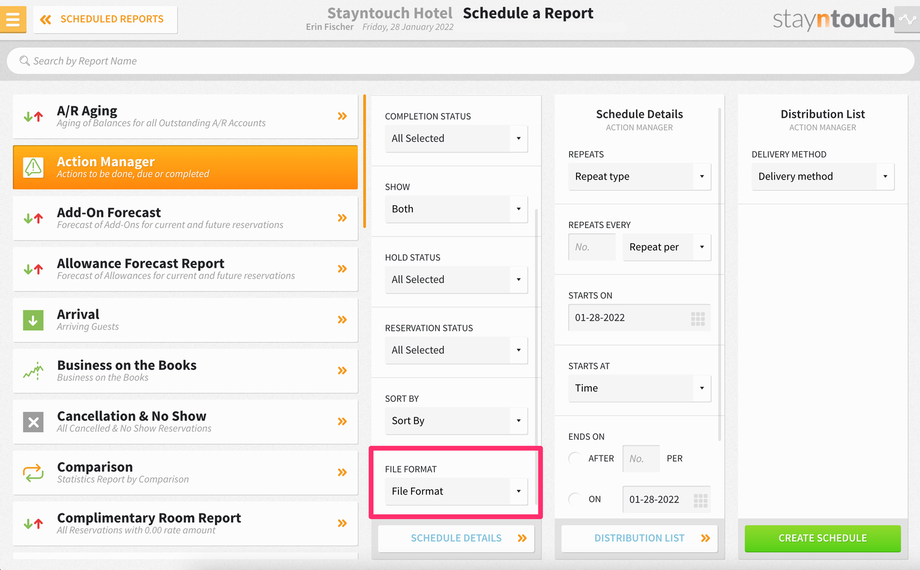Click the staytouch logo
This screenshot has width=920, height=570.
[833, 19]
